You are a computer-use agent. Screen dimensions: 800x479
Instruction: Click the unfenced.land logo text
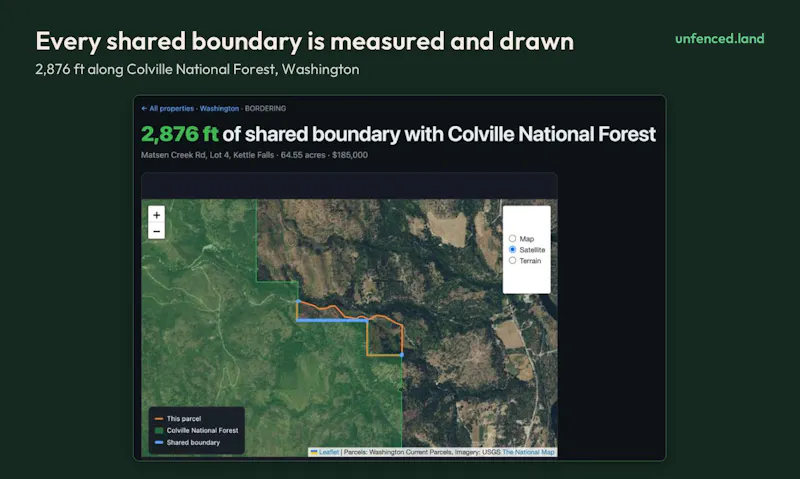pos(719,39)
